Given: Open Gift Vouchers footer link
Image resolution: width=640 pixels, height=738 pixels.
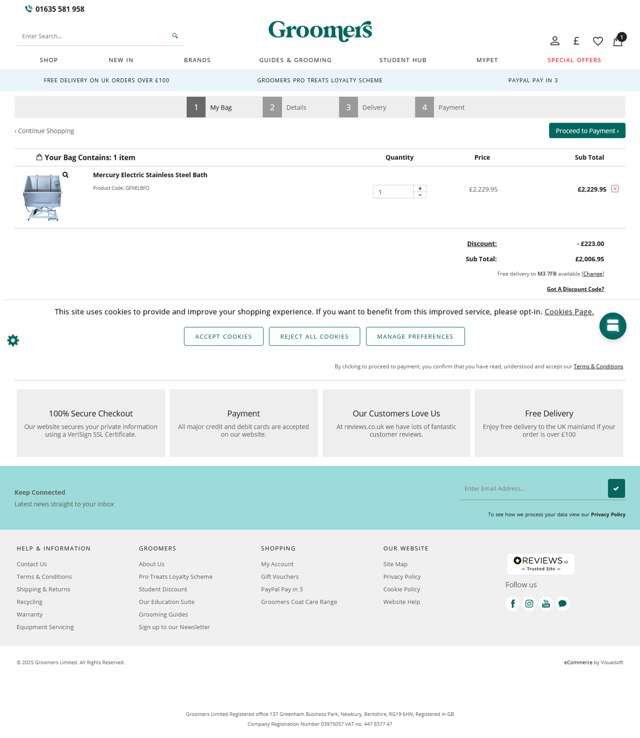Looking at the screenshot, I should point(280,577).
